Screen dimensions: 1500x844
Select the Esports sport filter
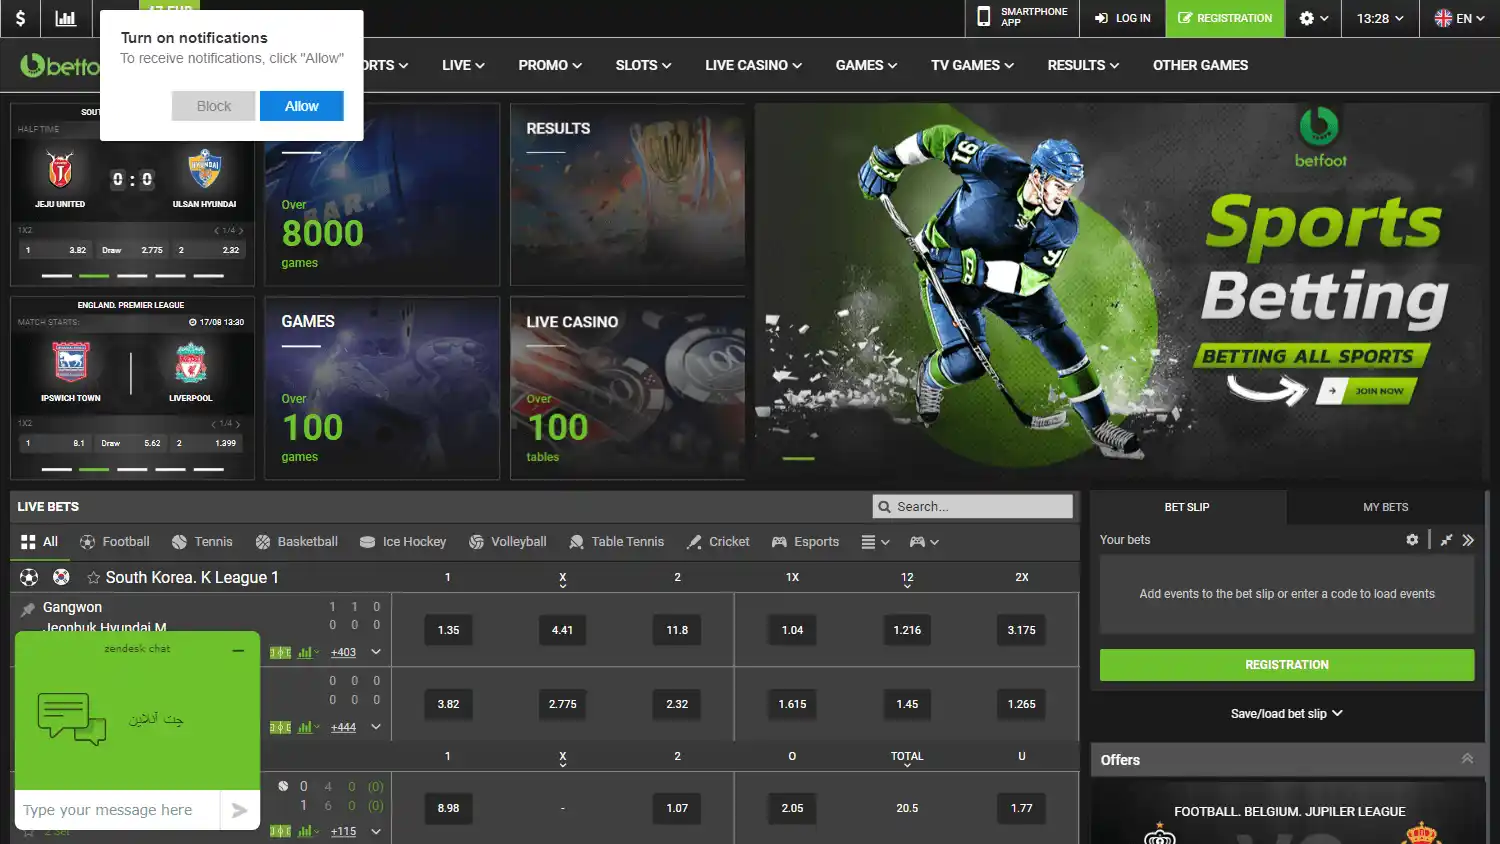pos(805,542)
